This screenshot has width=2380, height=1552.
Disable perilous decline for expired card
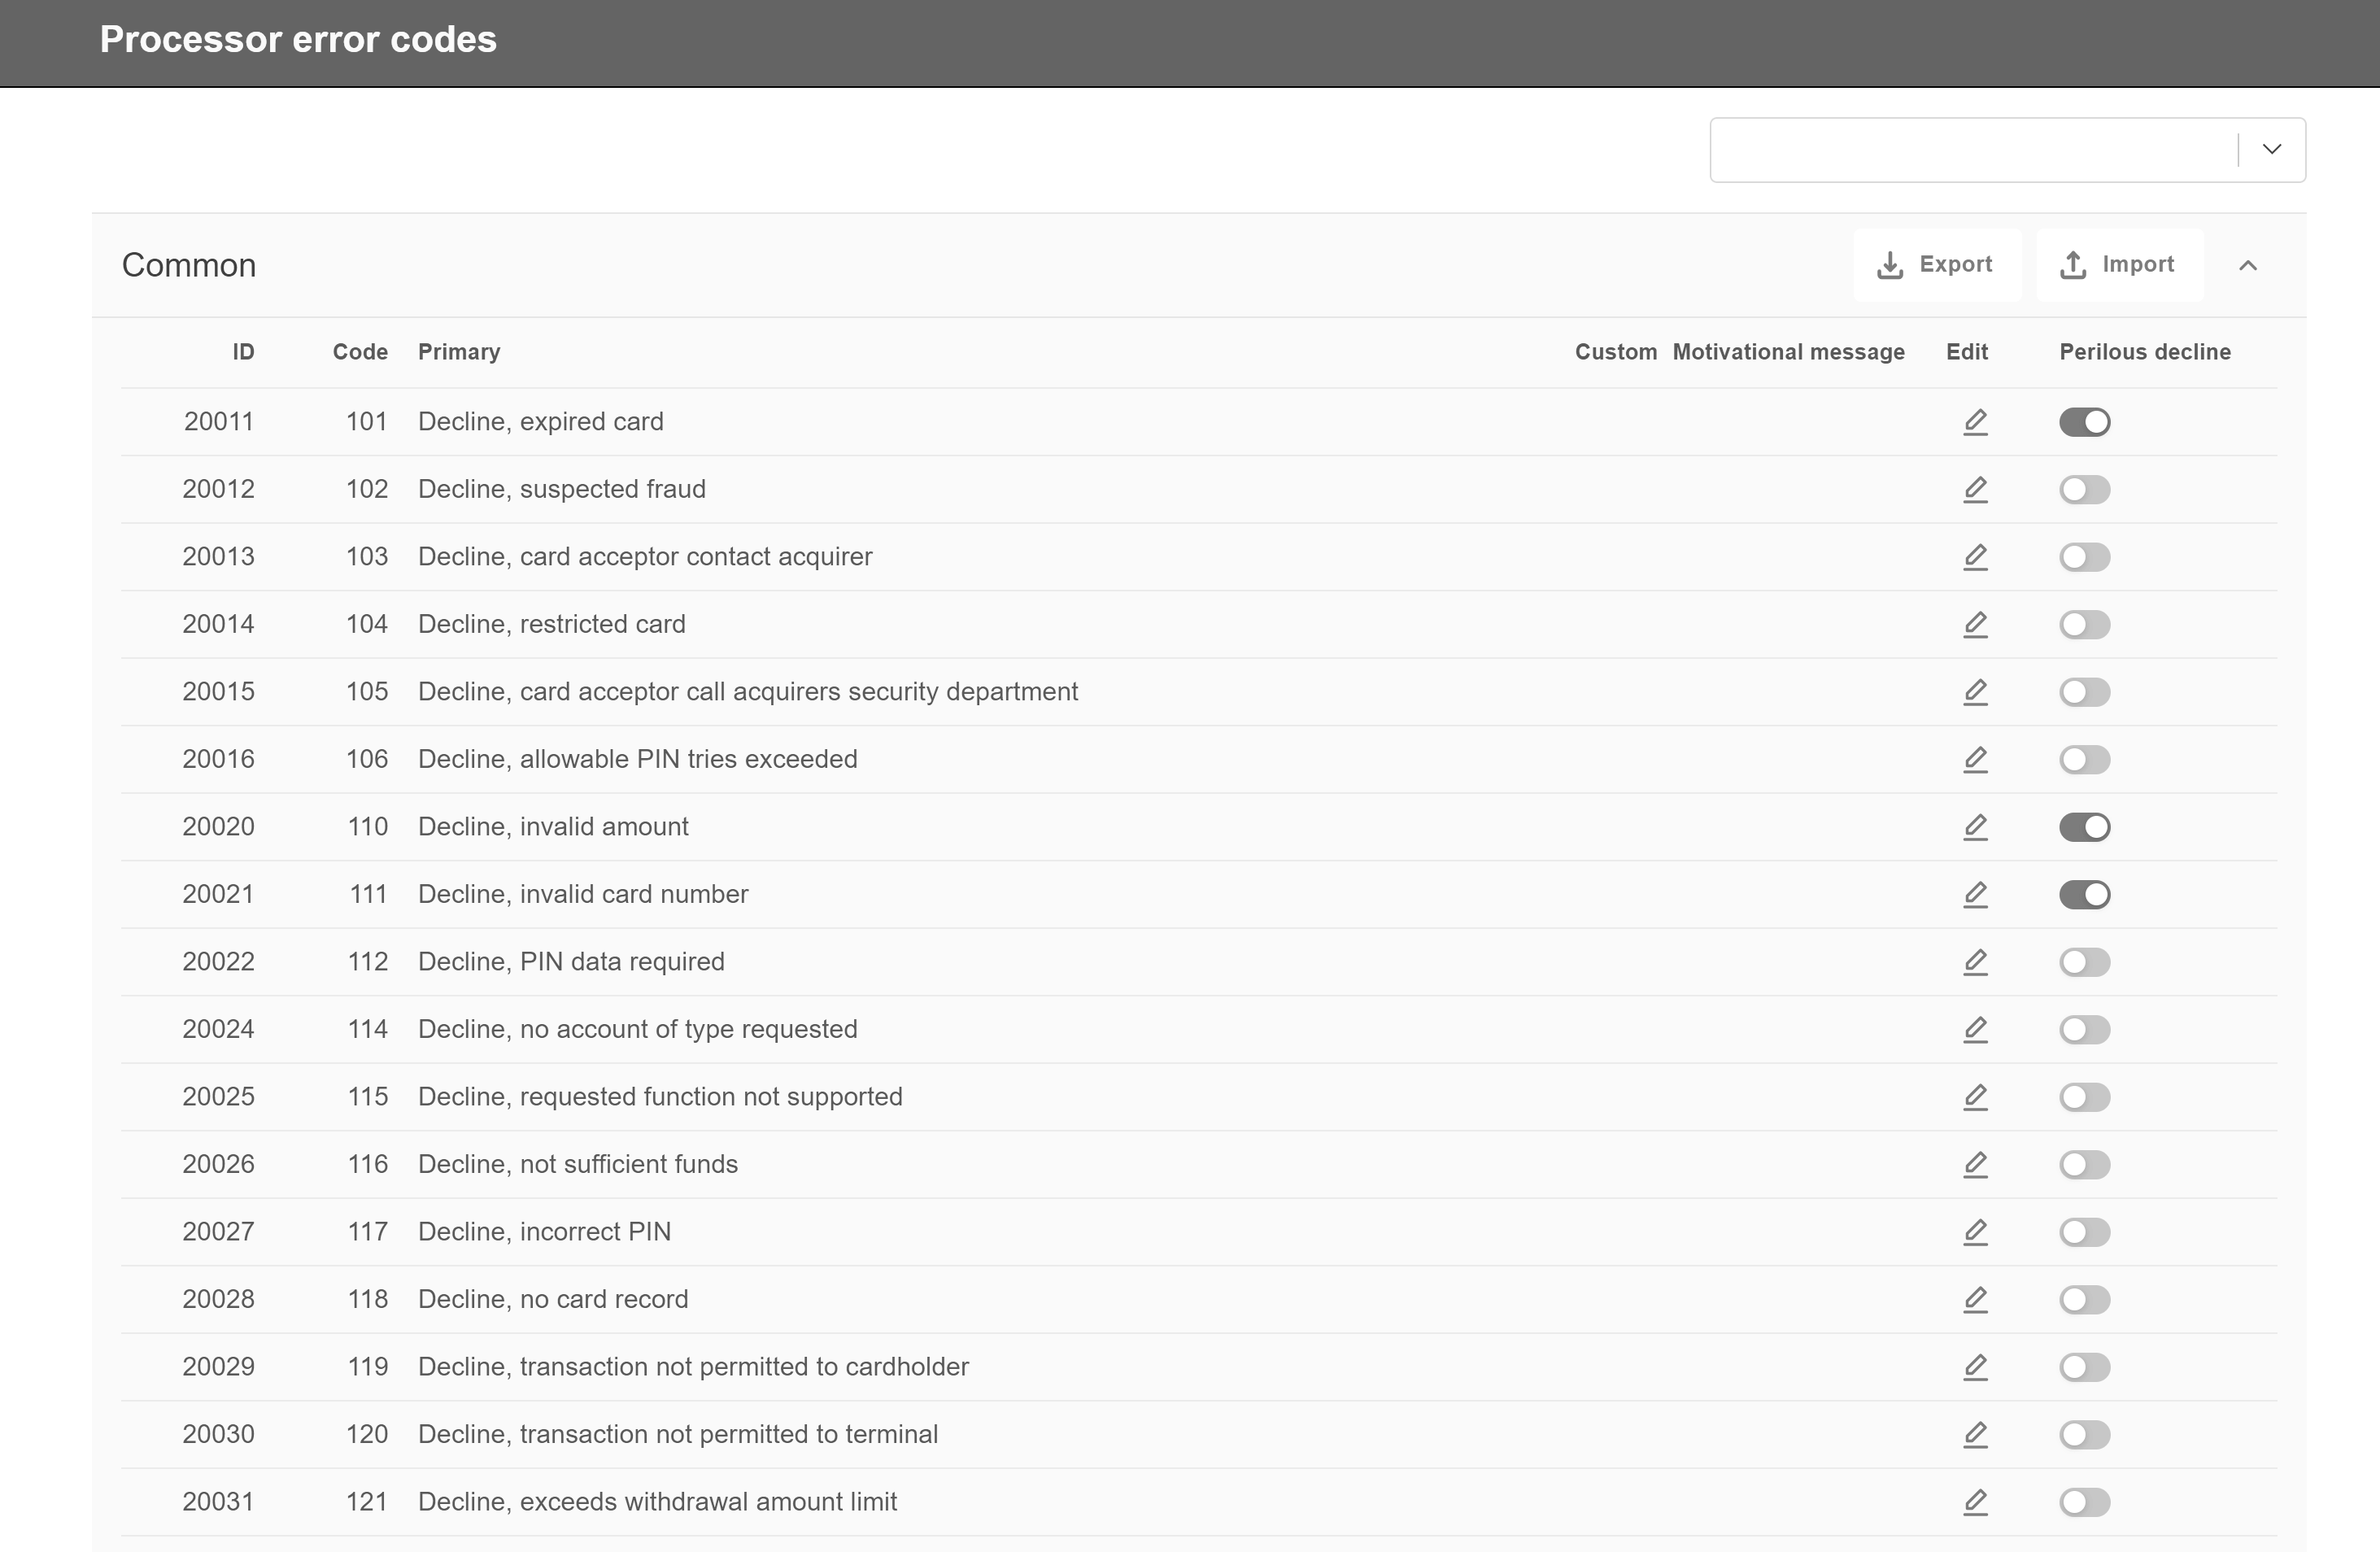tap(2084, 422)
